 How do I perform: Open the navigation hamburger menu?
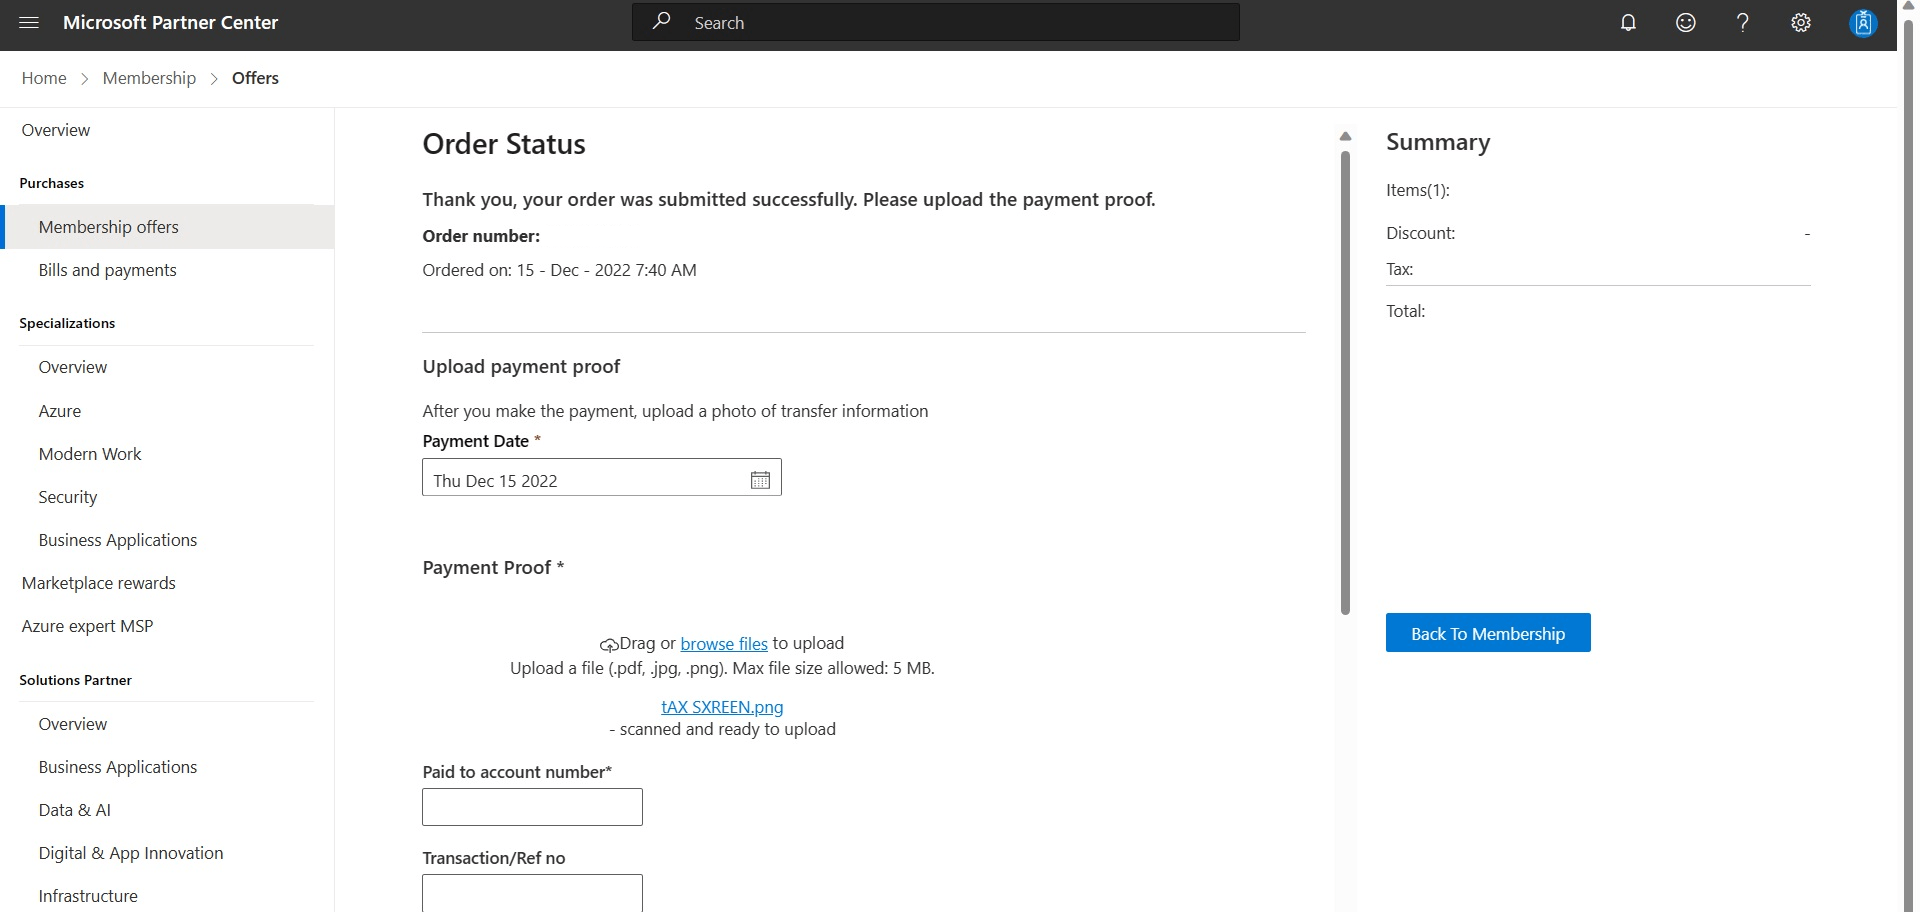click(x=27, y=22)
